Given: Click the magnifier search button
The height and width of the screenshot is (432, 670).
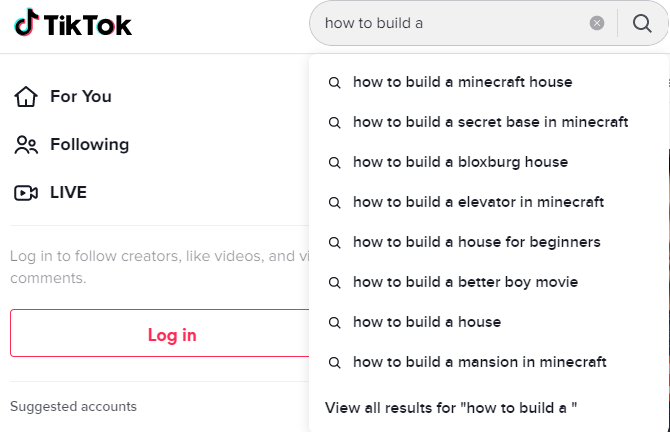Looking at the screenshot, I should [x=642, y=23].
